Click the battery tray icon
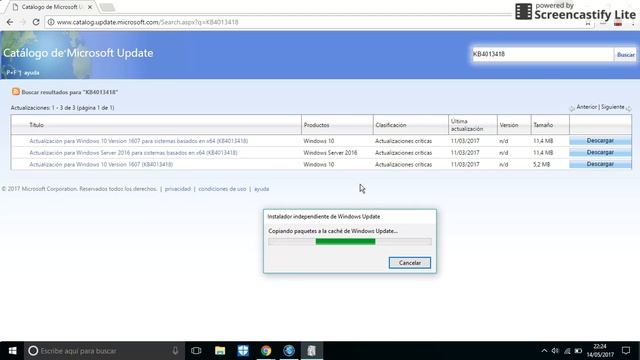The width and height of the screenshot is (640, 360). (x=578, y=351)
